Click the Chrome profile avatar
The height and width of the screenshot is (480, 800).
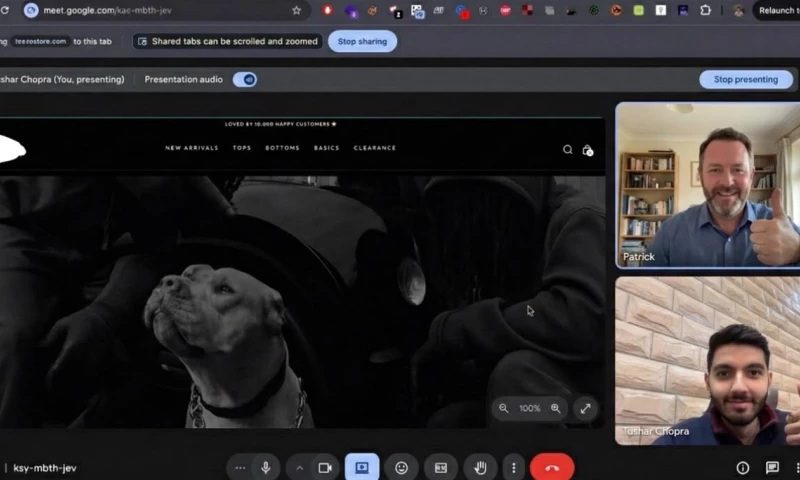click(738, 10)
